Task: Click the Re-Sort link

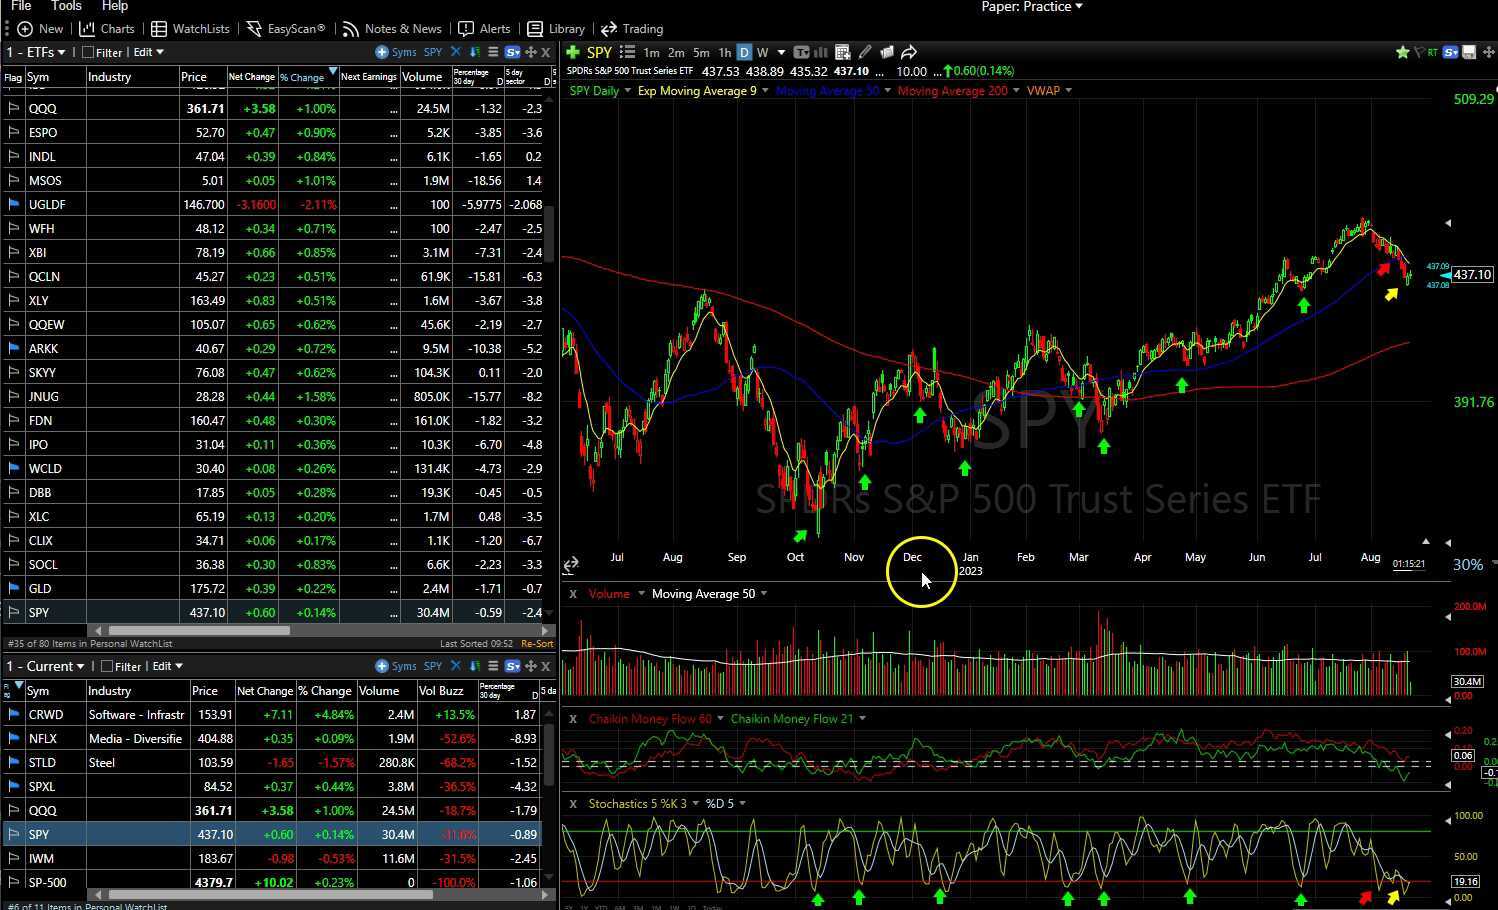Action: (537, 644)
